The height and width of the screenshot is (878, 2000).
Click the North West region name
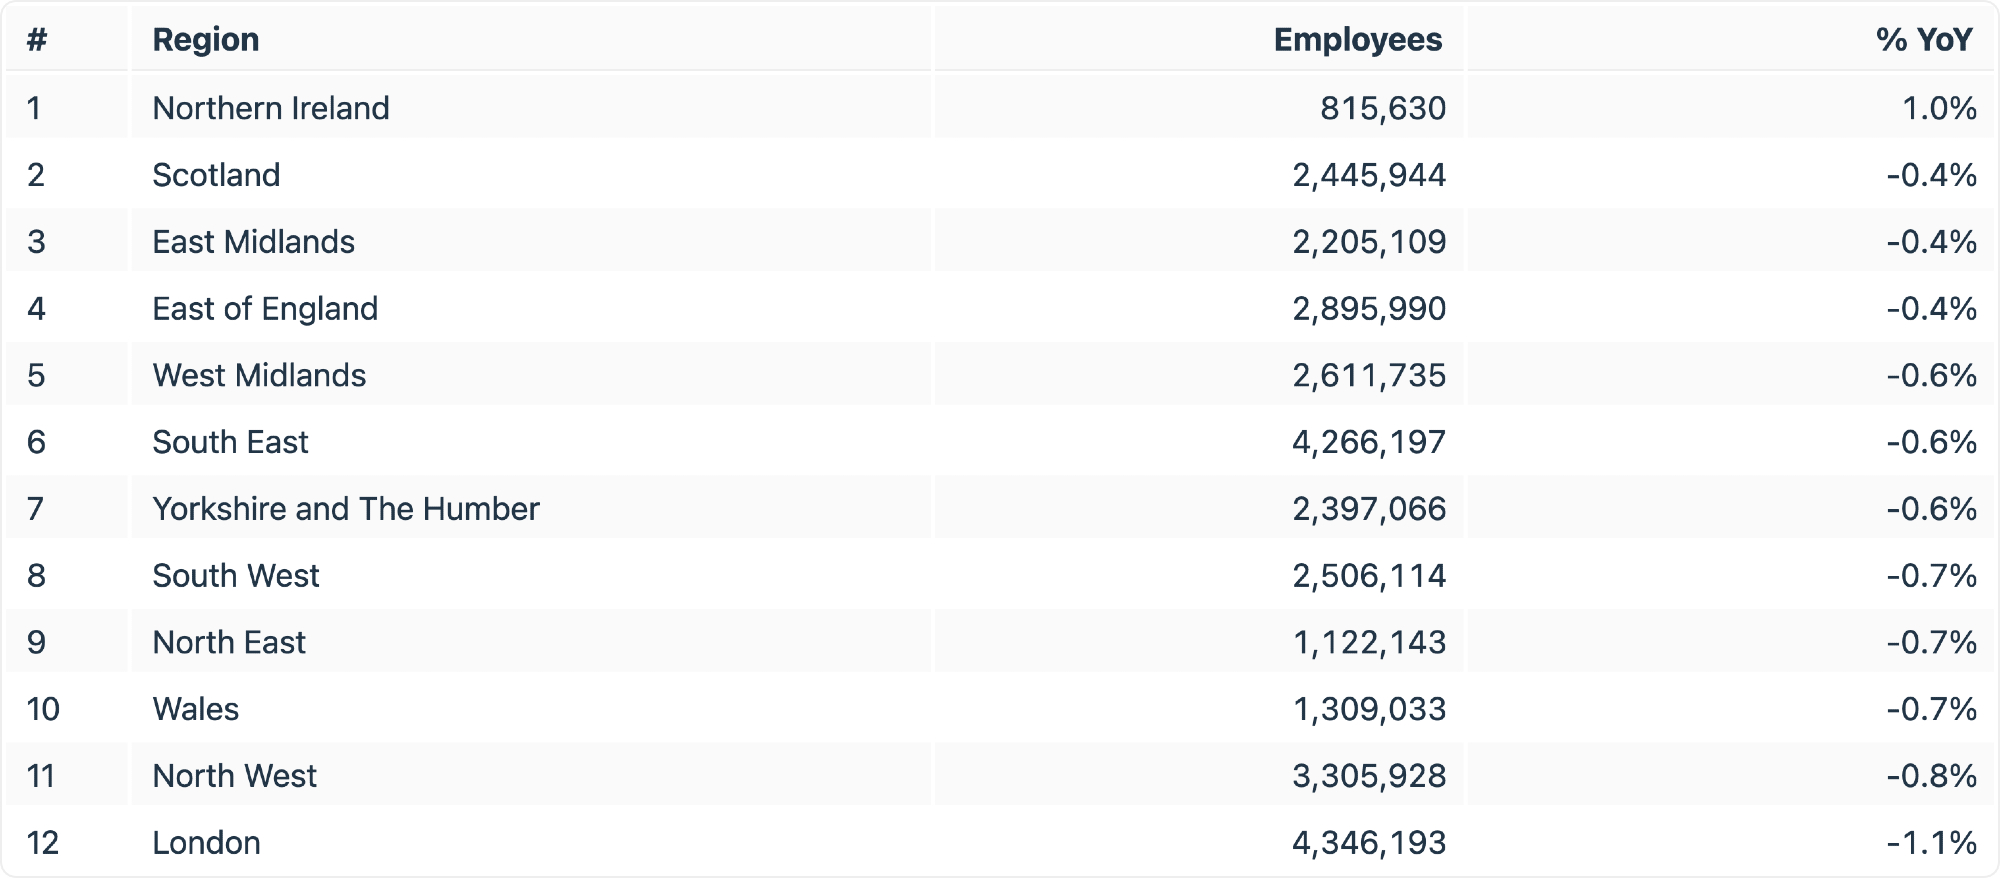coord(234,776)
